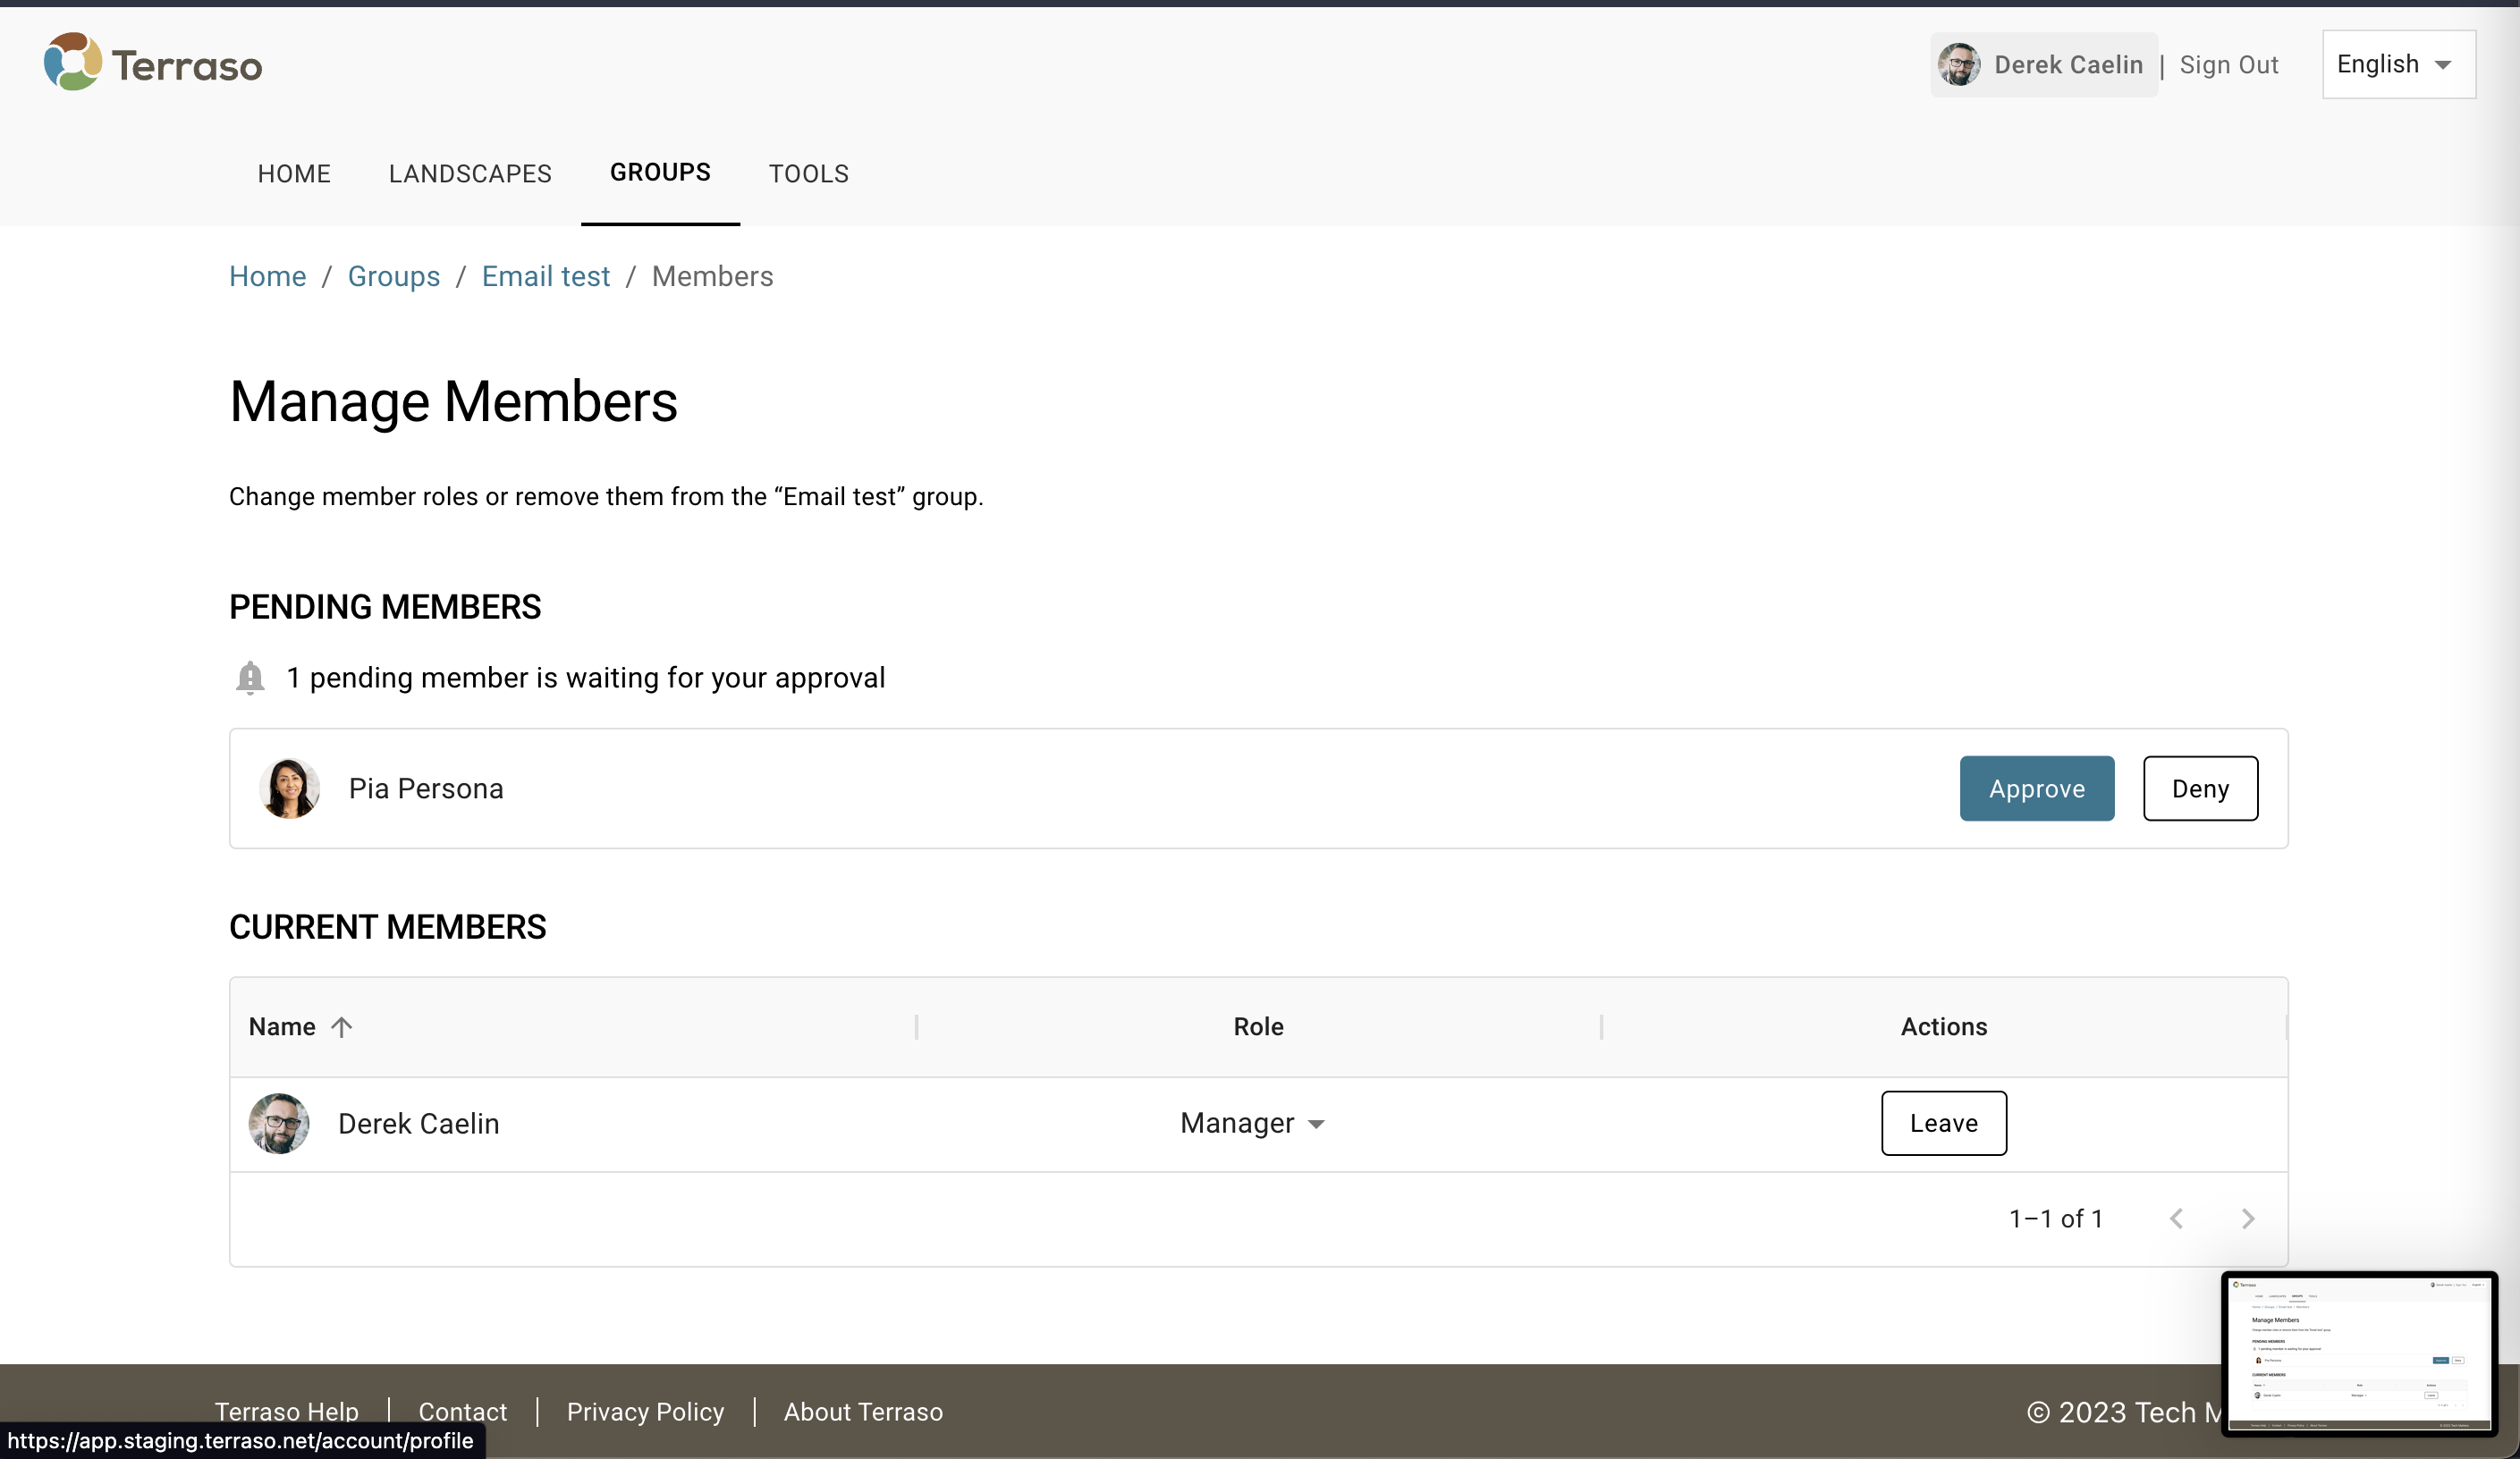Open the Manager role dropdown for Derek Caelin

[x=1252, y=1123]
